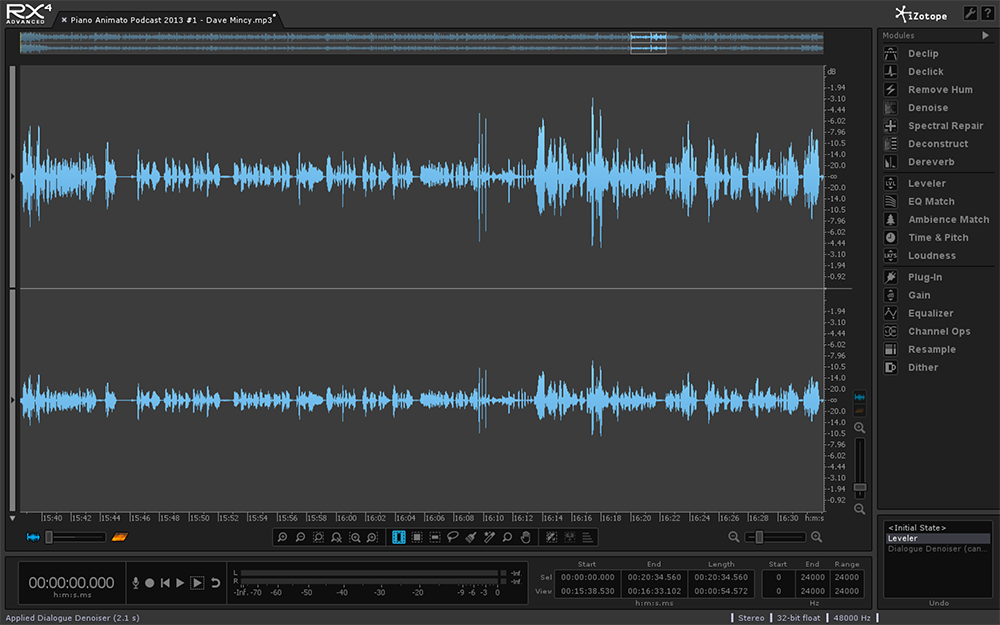Click the zoom to selection tool
The width and height of the screenshot is (1000, 625).
tap(318, 538)
